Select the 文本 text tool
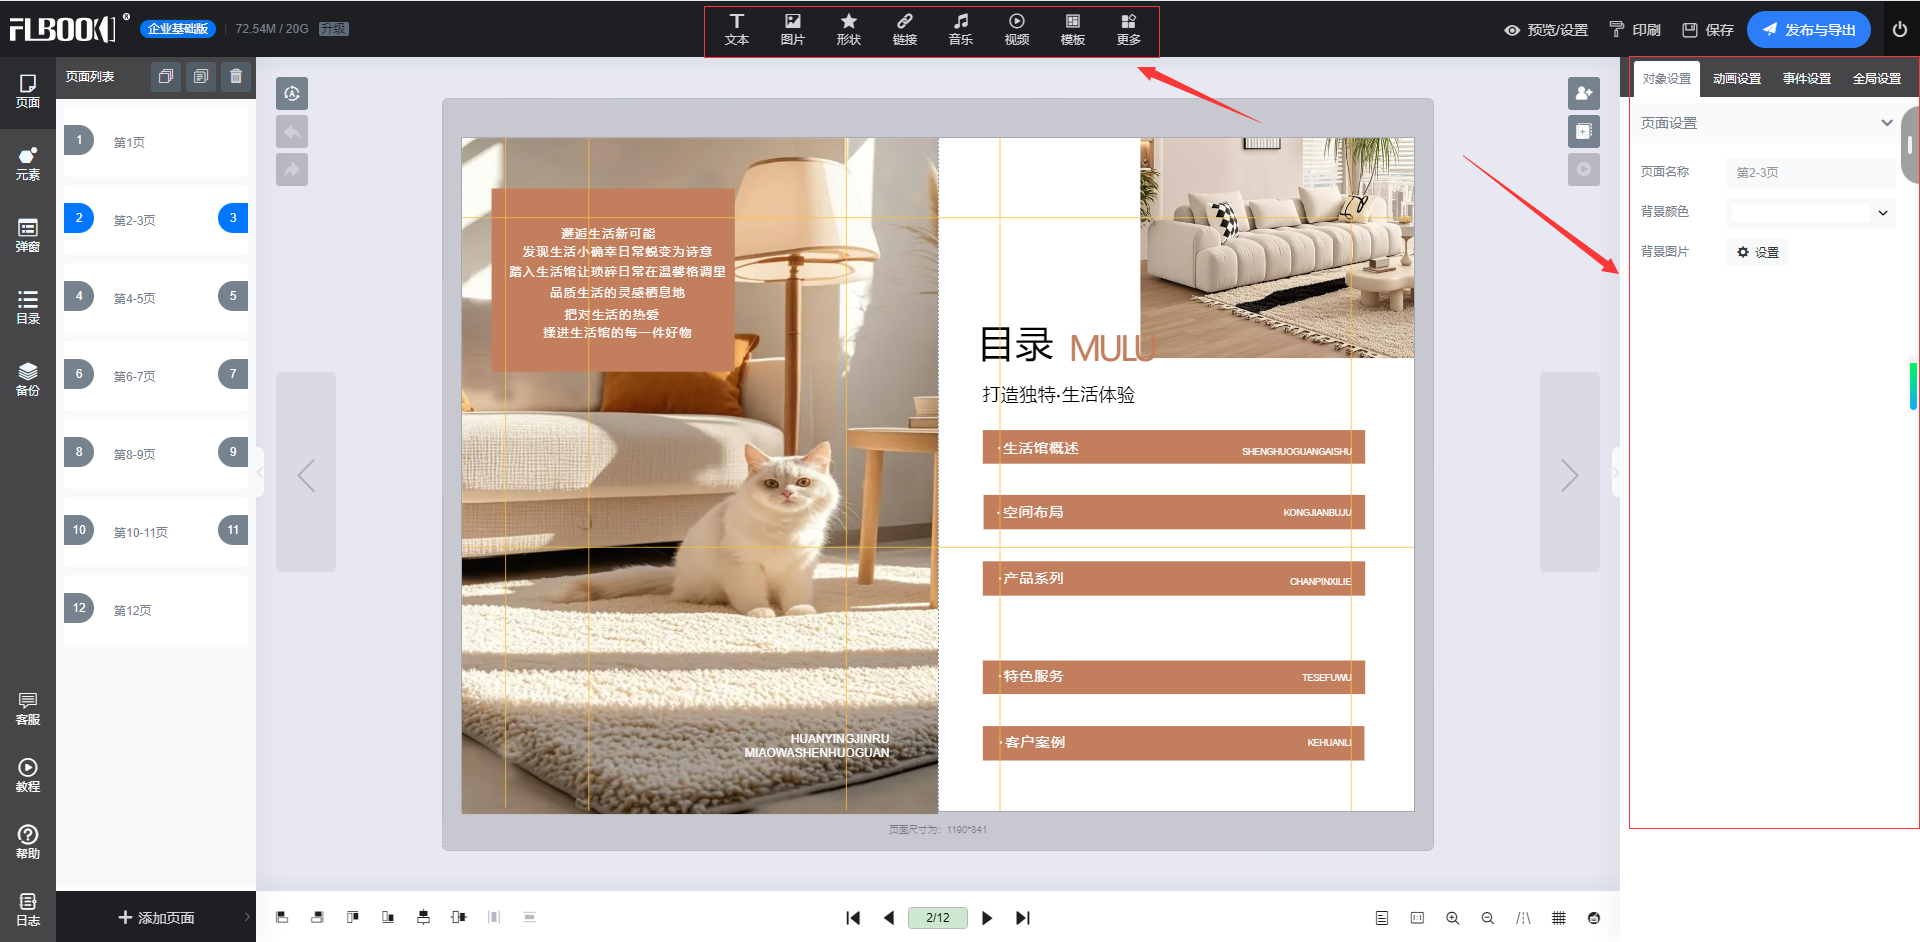Screen dimensions: 1920x942 pyautogui.click(x=736, y=29)
